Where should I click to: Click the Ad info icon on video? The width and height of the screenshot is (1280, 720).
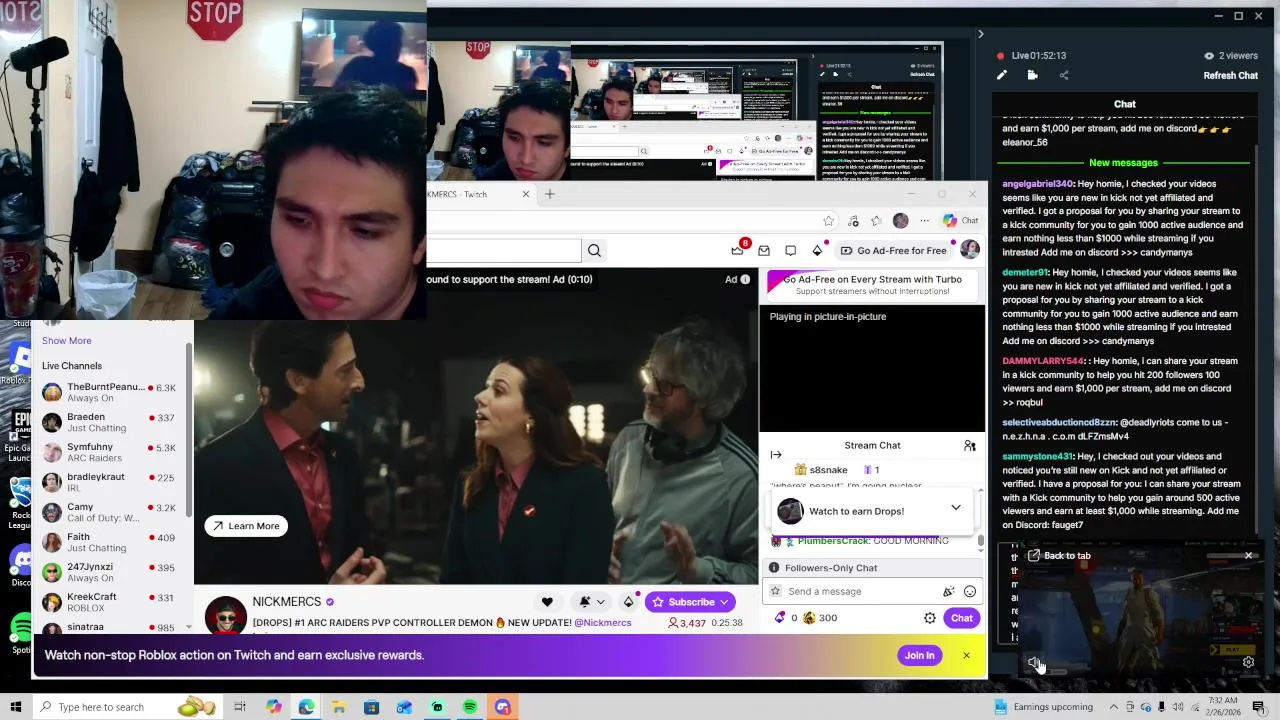point(745,280)
